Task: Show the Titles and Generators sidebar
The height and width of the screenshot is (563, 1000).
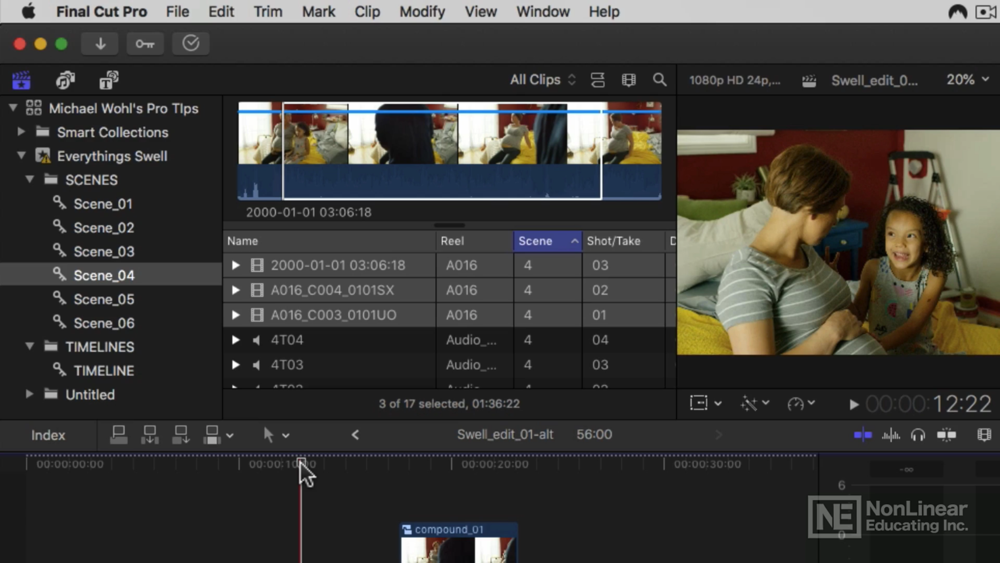Action: pyautogui.click(x=108, y=80)
